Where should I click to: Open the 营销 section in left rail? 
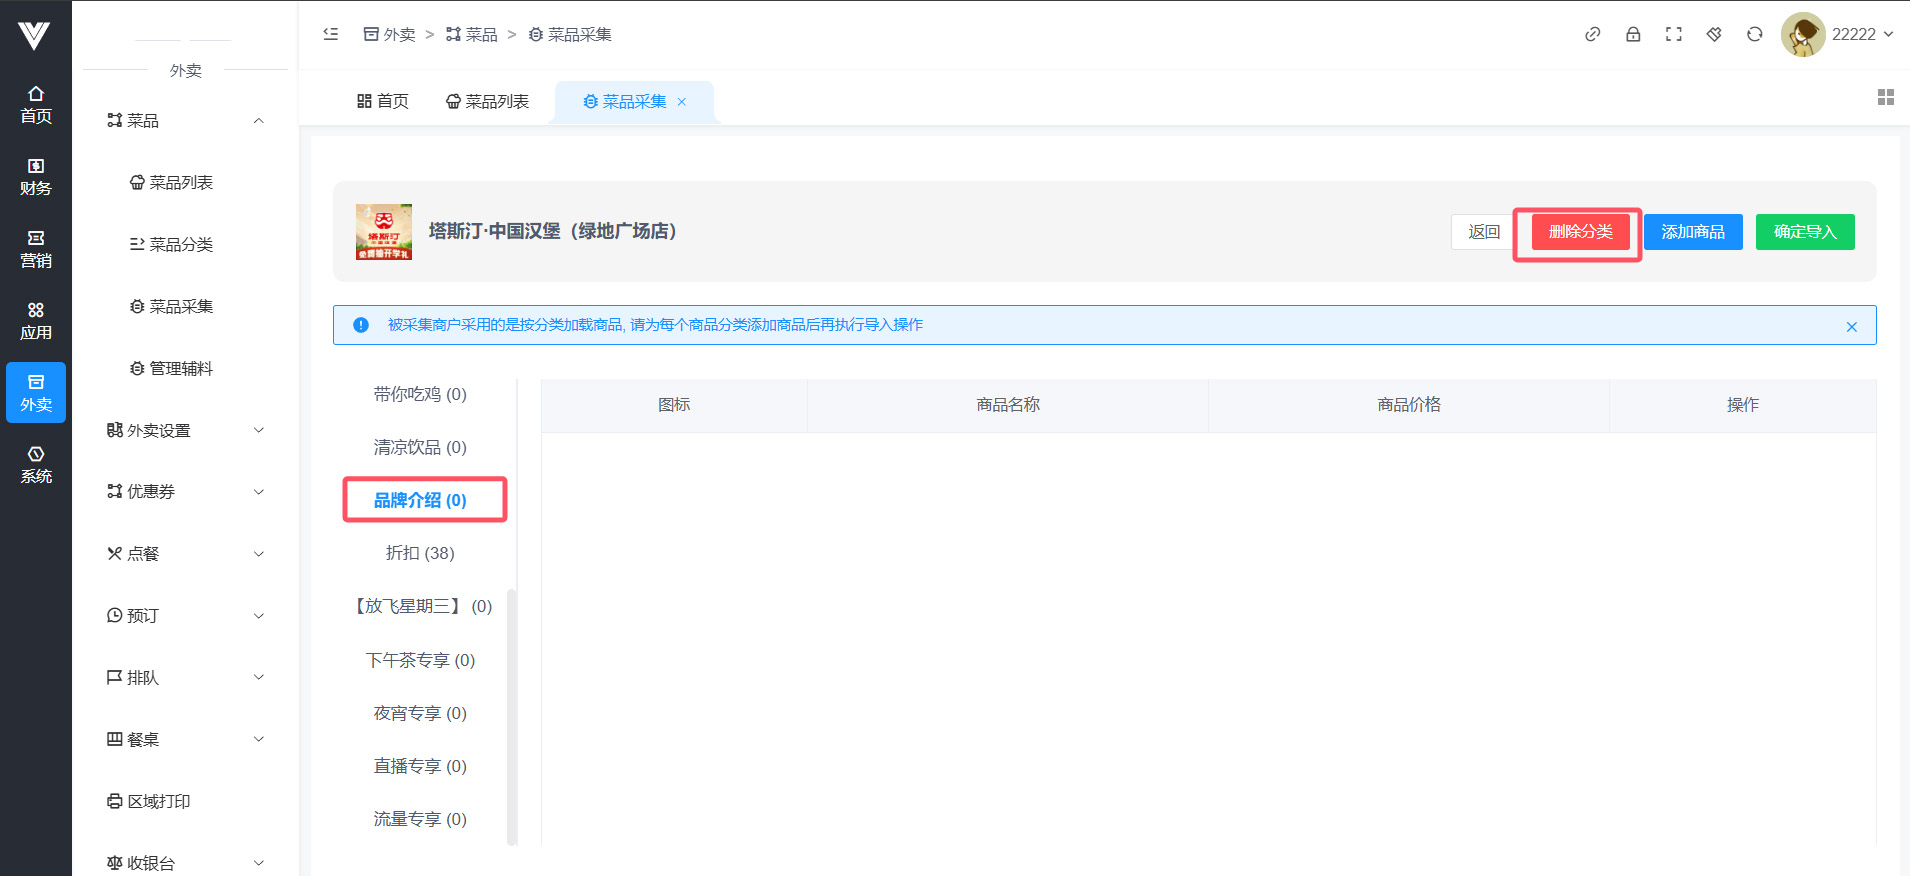coord(36,249)
